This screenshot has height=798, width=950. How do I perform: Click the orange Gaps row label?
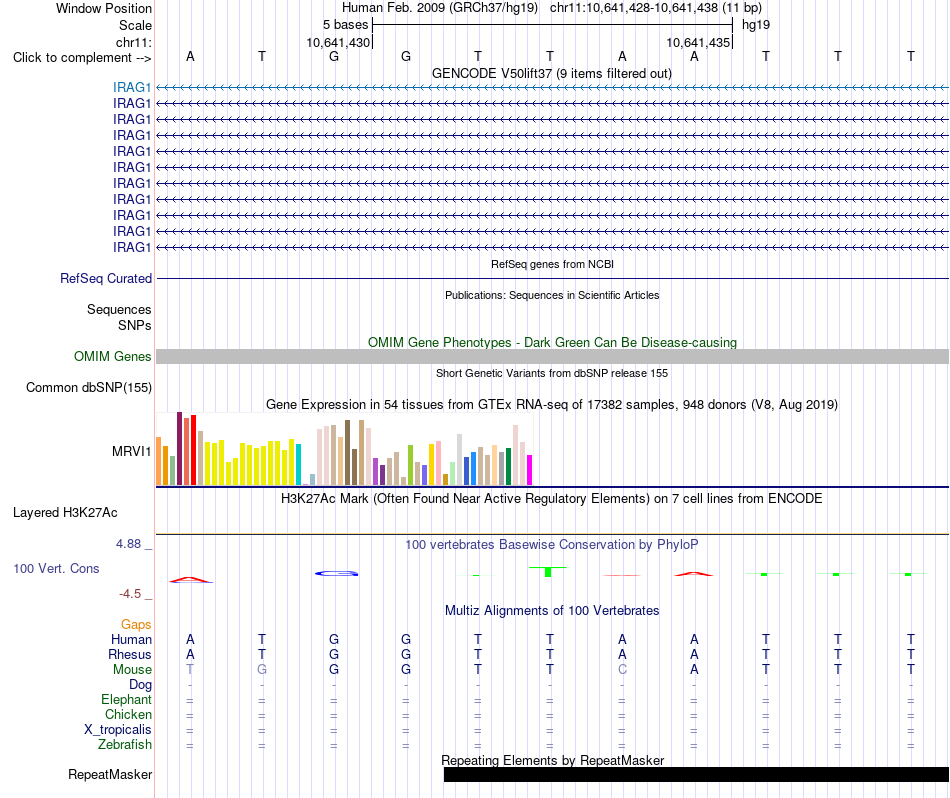pyautogui.click(x=136, y=624)
